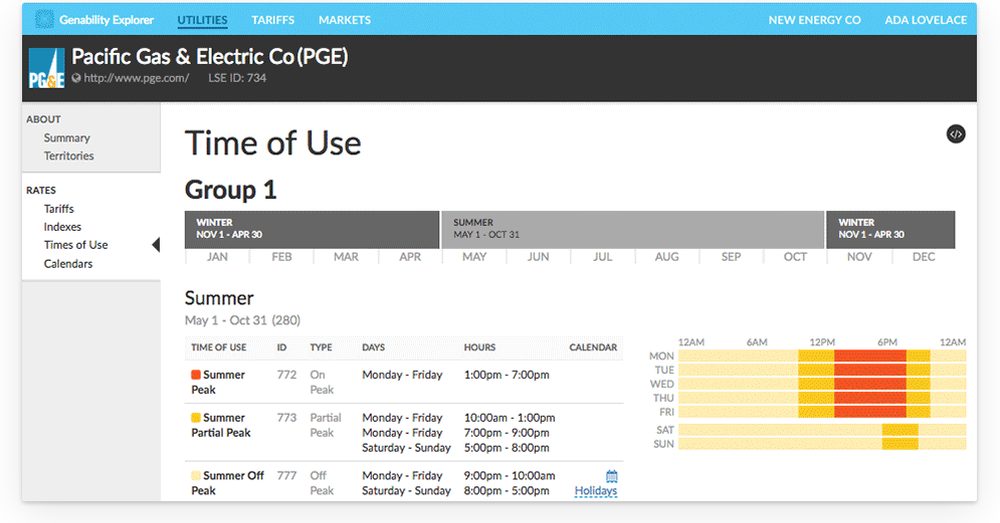Open the Holidays calendar icon
Viewport: 1000px width, 523px height.
[612, 476]
